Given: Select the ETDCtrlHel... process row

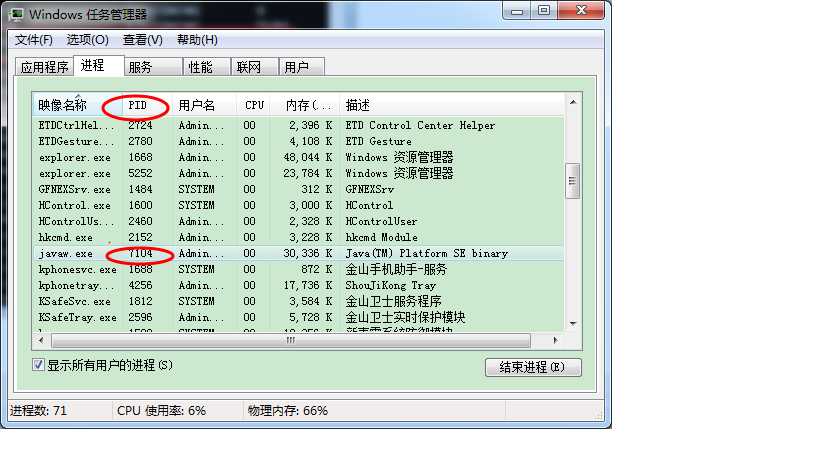Looking at the screenshot, I should click(x=298, y=125).
